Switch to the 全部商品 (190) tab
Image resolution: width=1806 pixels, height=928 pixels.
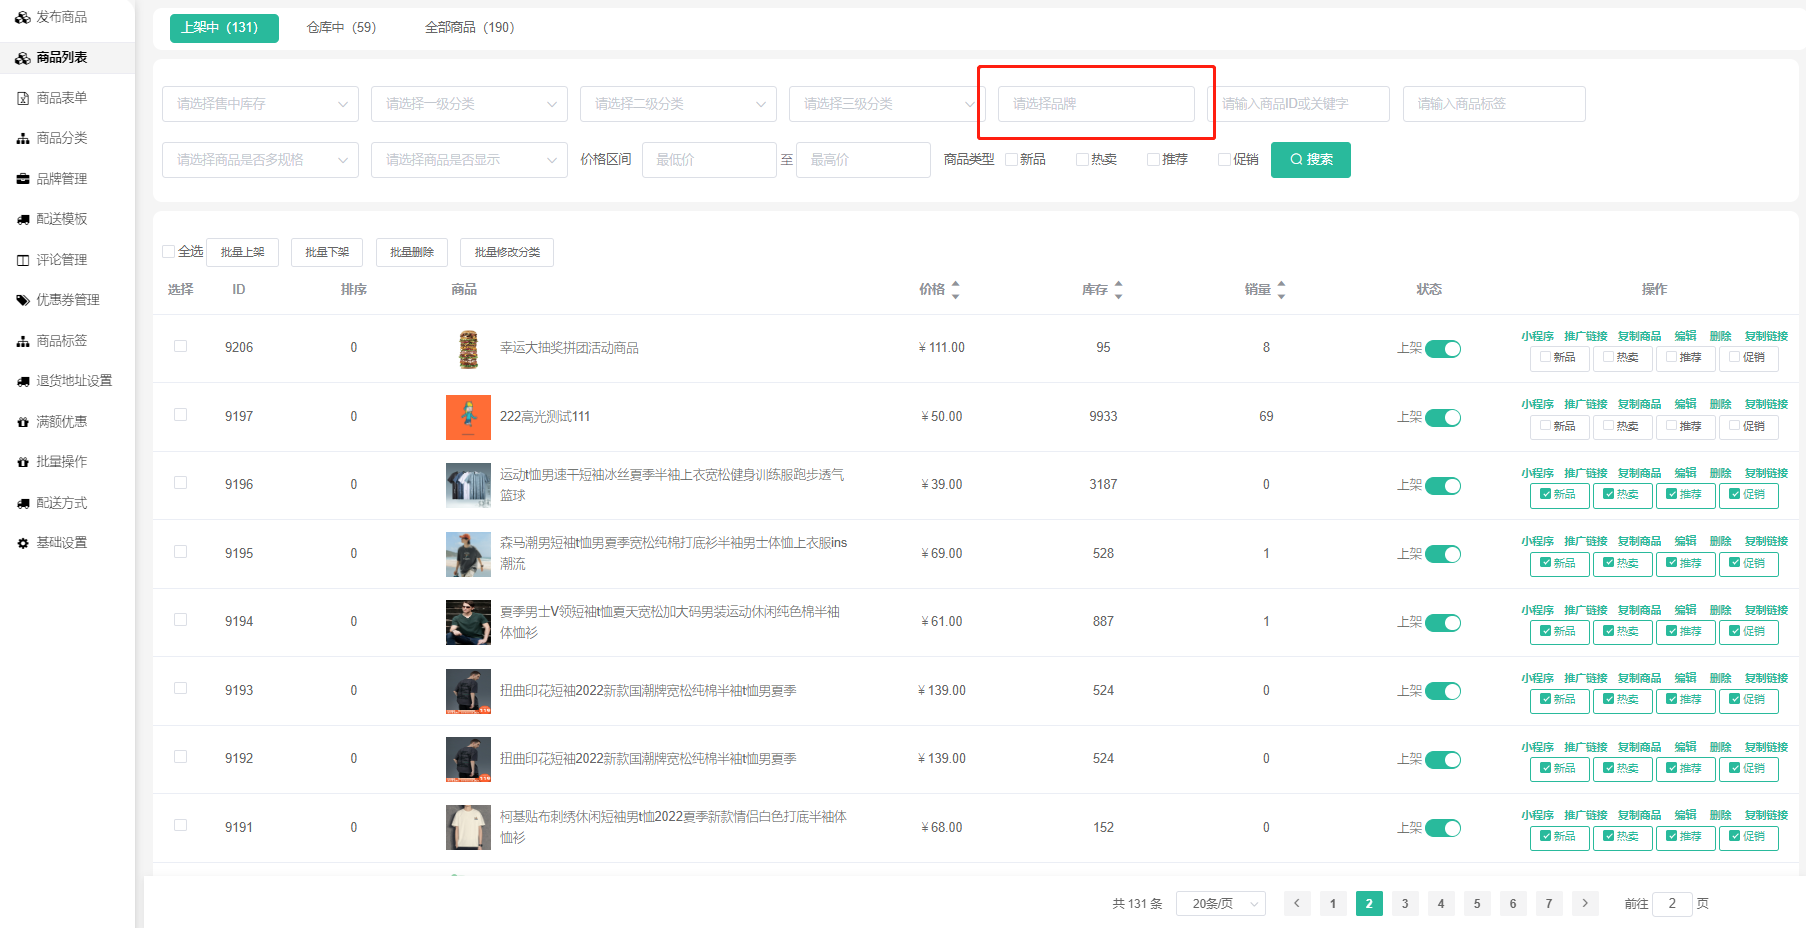pyautogui.click(x=469, y=28)
